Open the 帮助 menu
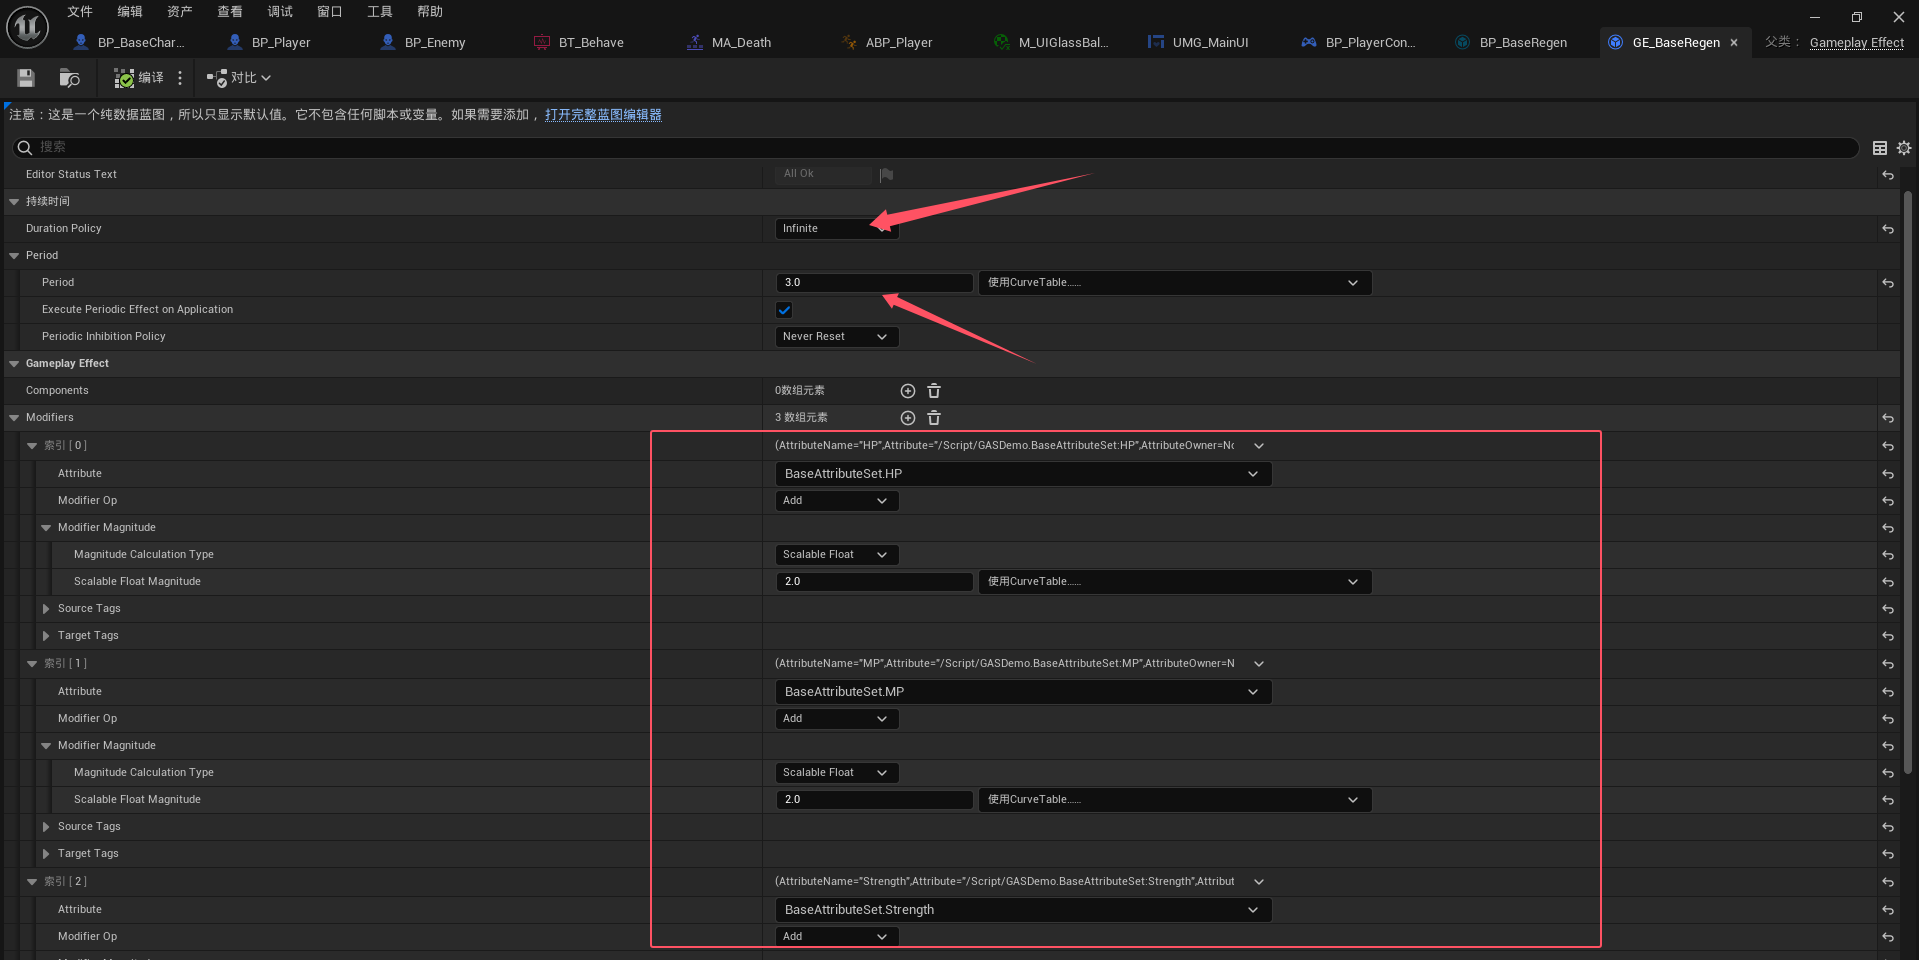 (430, 12)
